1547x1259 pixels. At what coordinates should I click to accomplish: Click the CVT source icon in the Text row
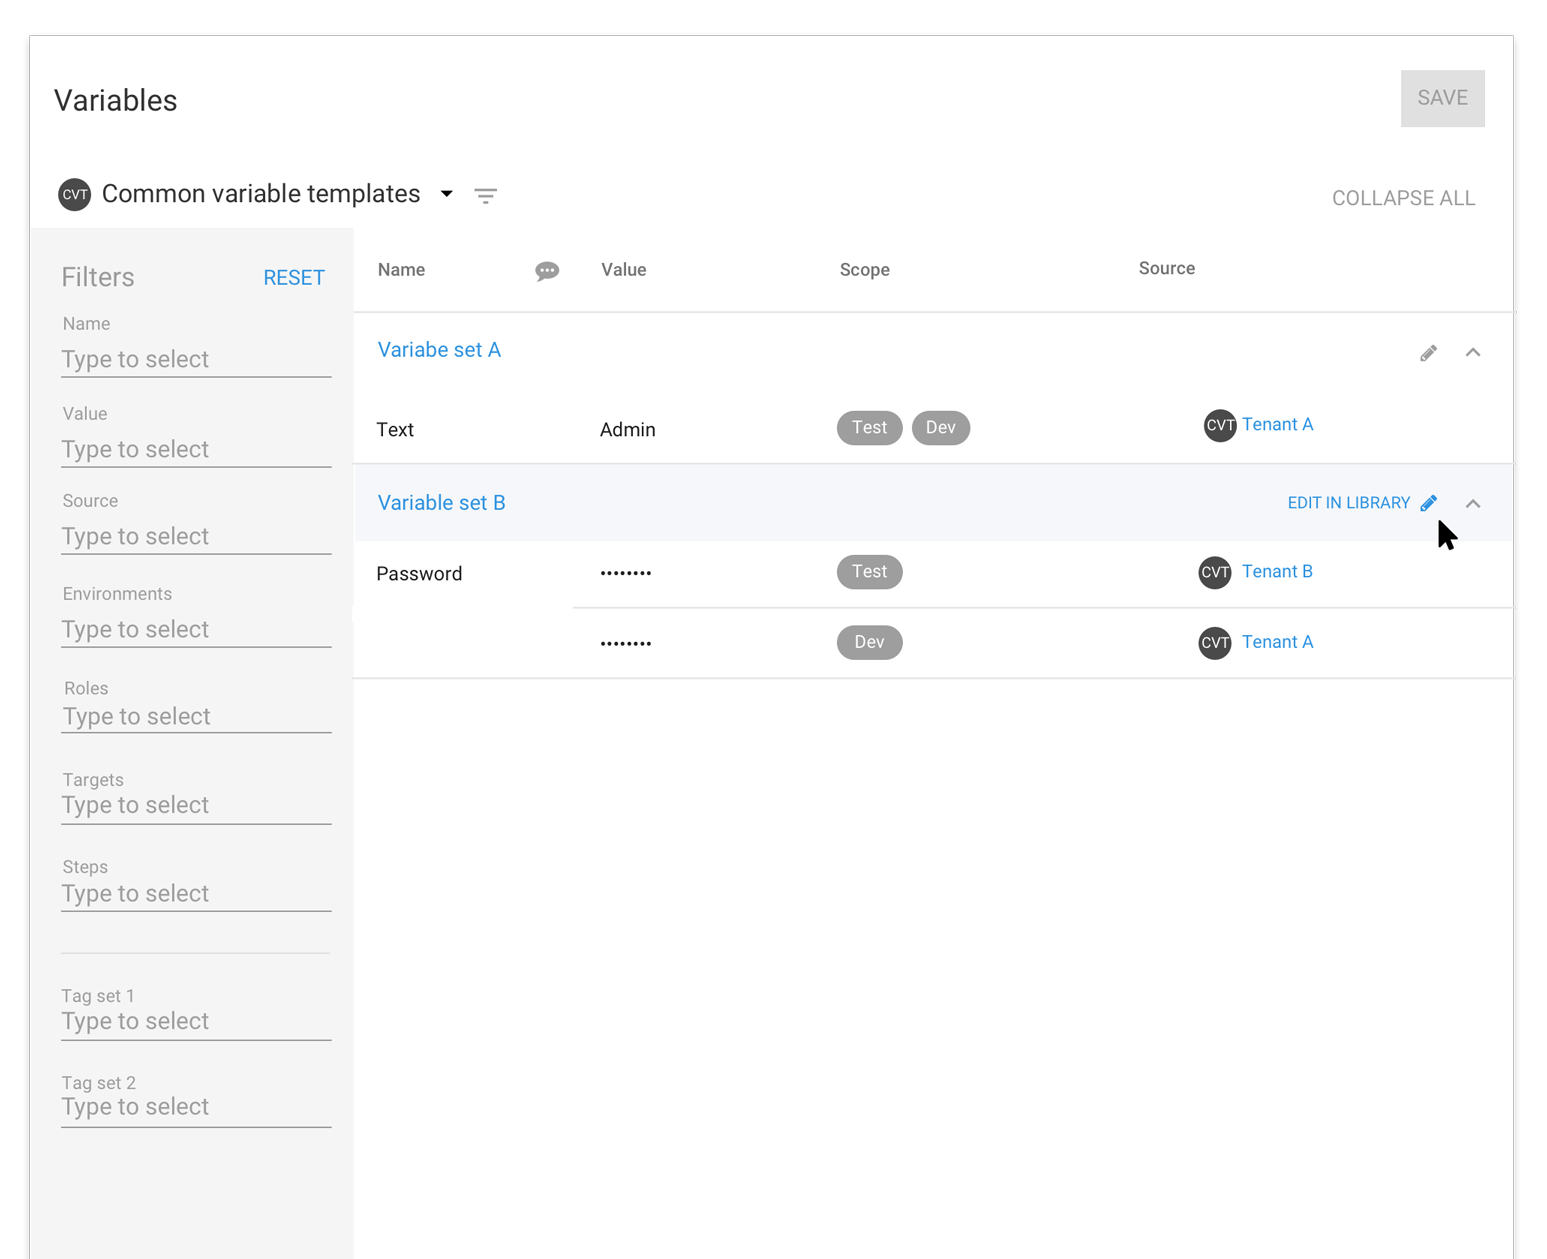(1220, 425)
